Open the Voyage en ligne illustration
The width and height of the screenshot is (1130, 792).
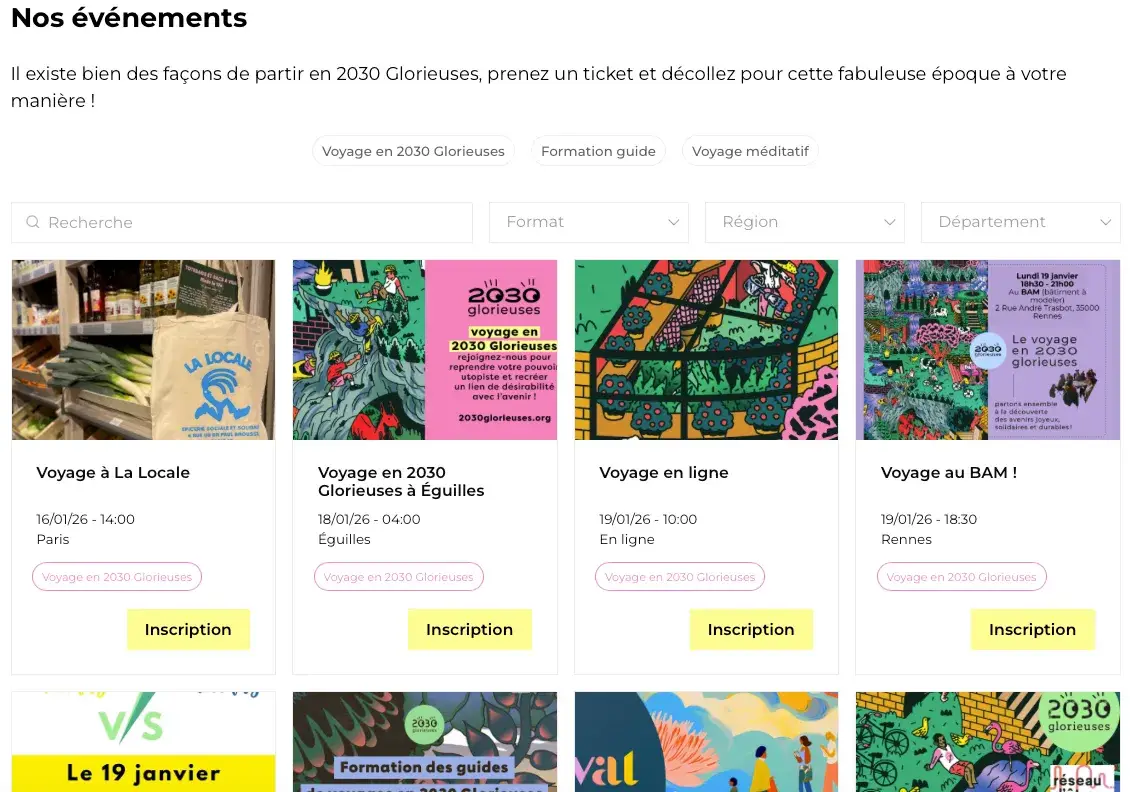click(706, 350)
